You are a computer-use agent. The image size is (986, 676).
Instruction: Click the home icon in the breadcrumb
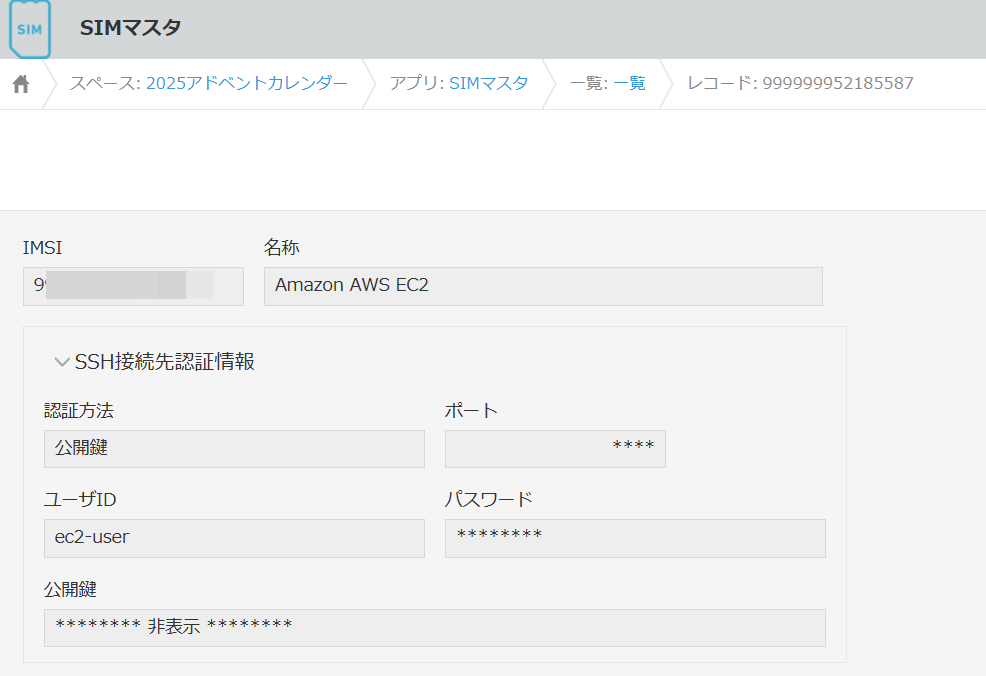[x=22, y=83]
